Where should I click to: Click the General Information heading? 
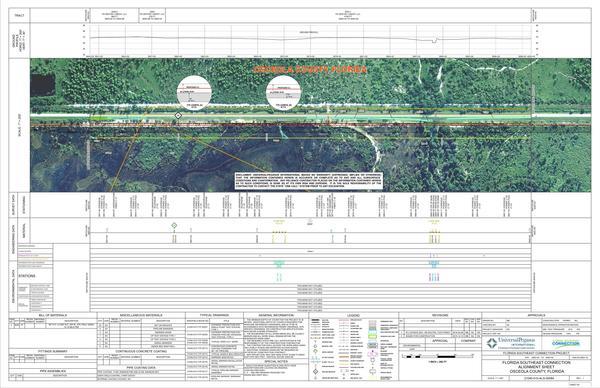tap(276, 315)
